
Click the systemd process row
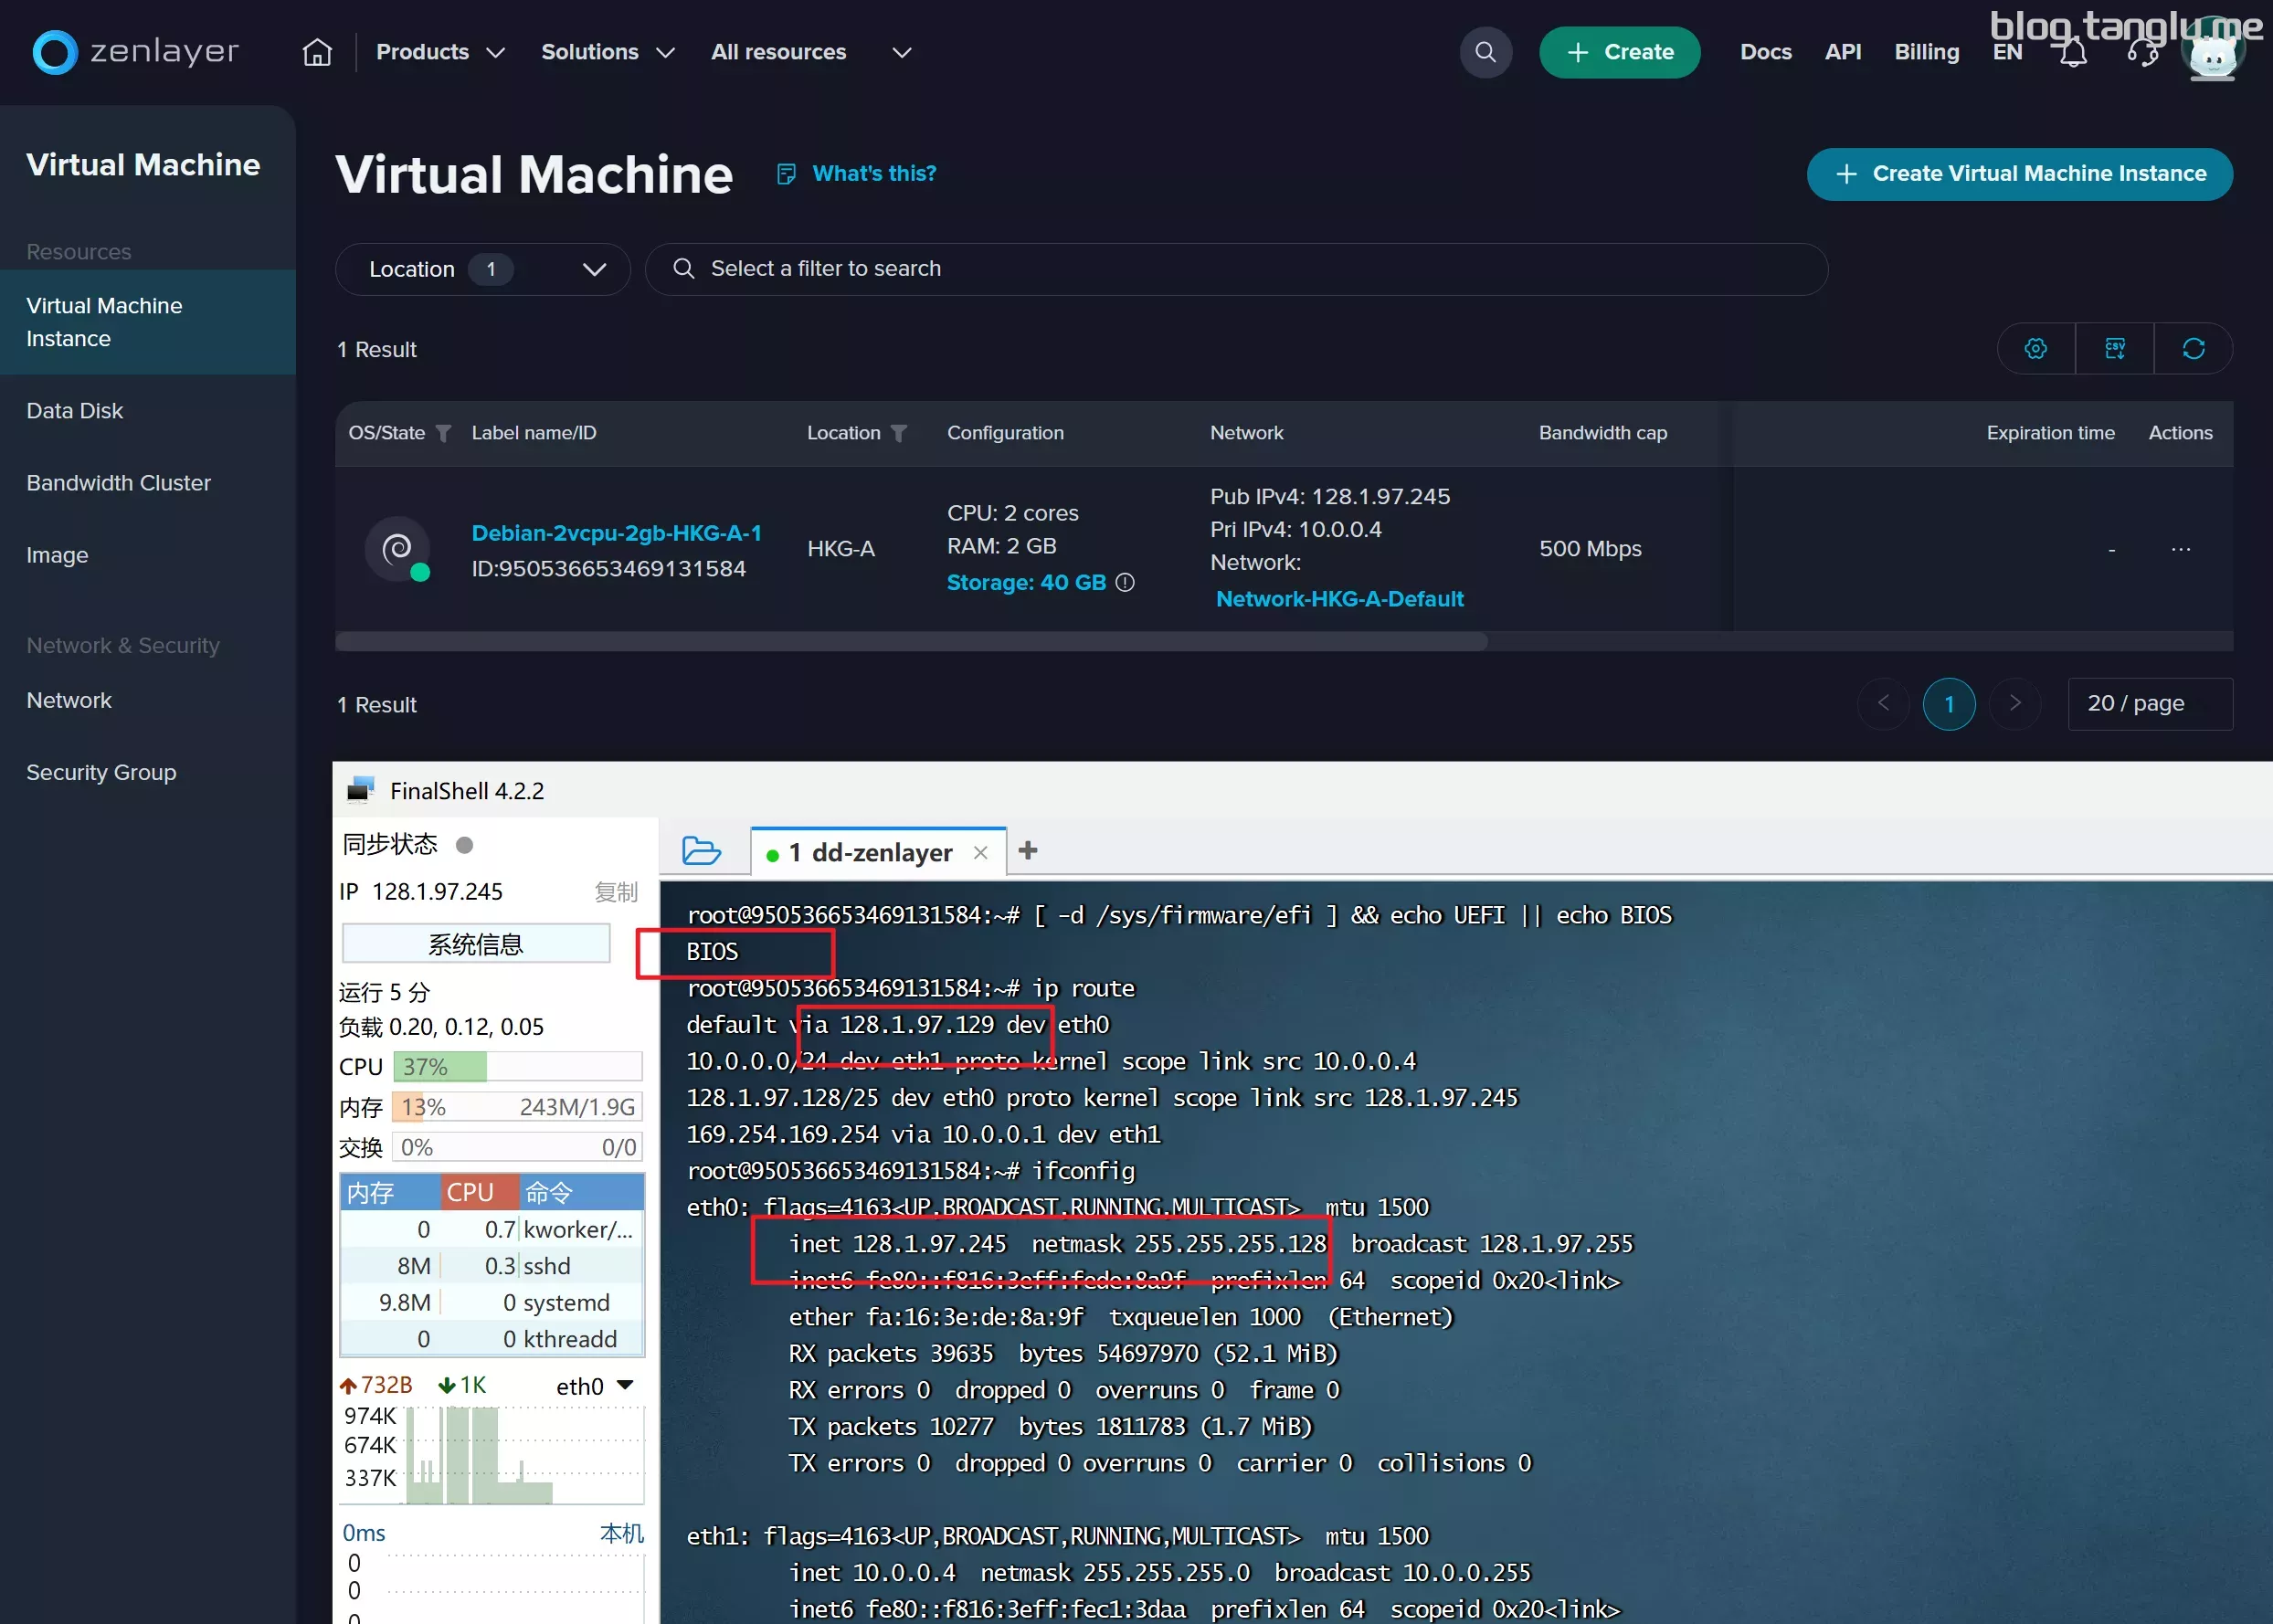click(x=492, y=1302)
